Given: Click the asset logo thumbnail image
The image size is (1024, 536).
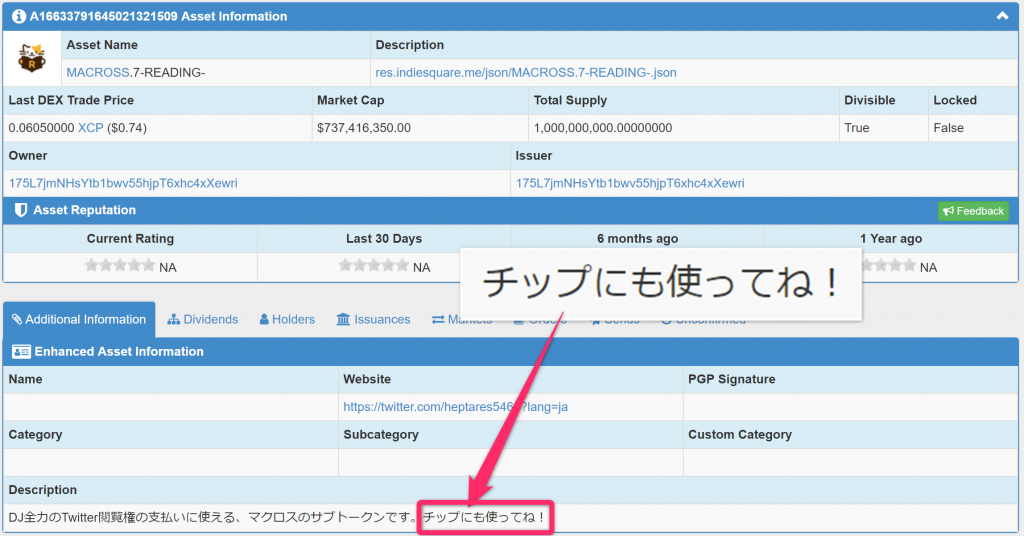Looking at the screenshot, I should point(32,59).
